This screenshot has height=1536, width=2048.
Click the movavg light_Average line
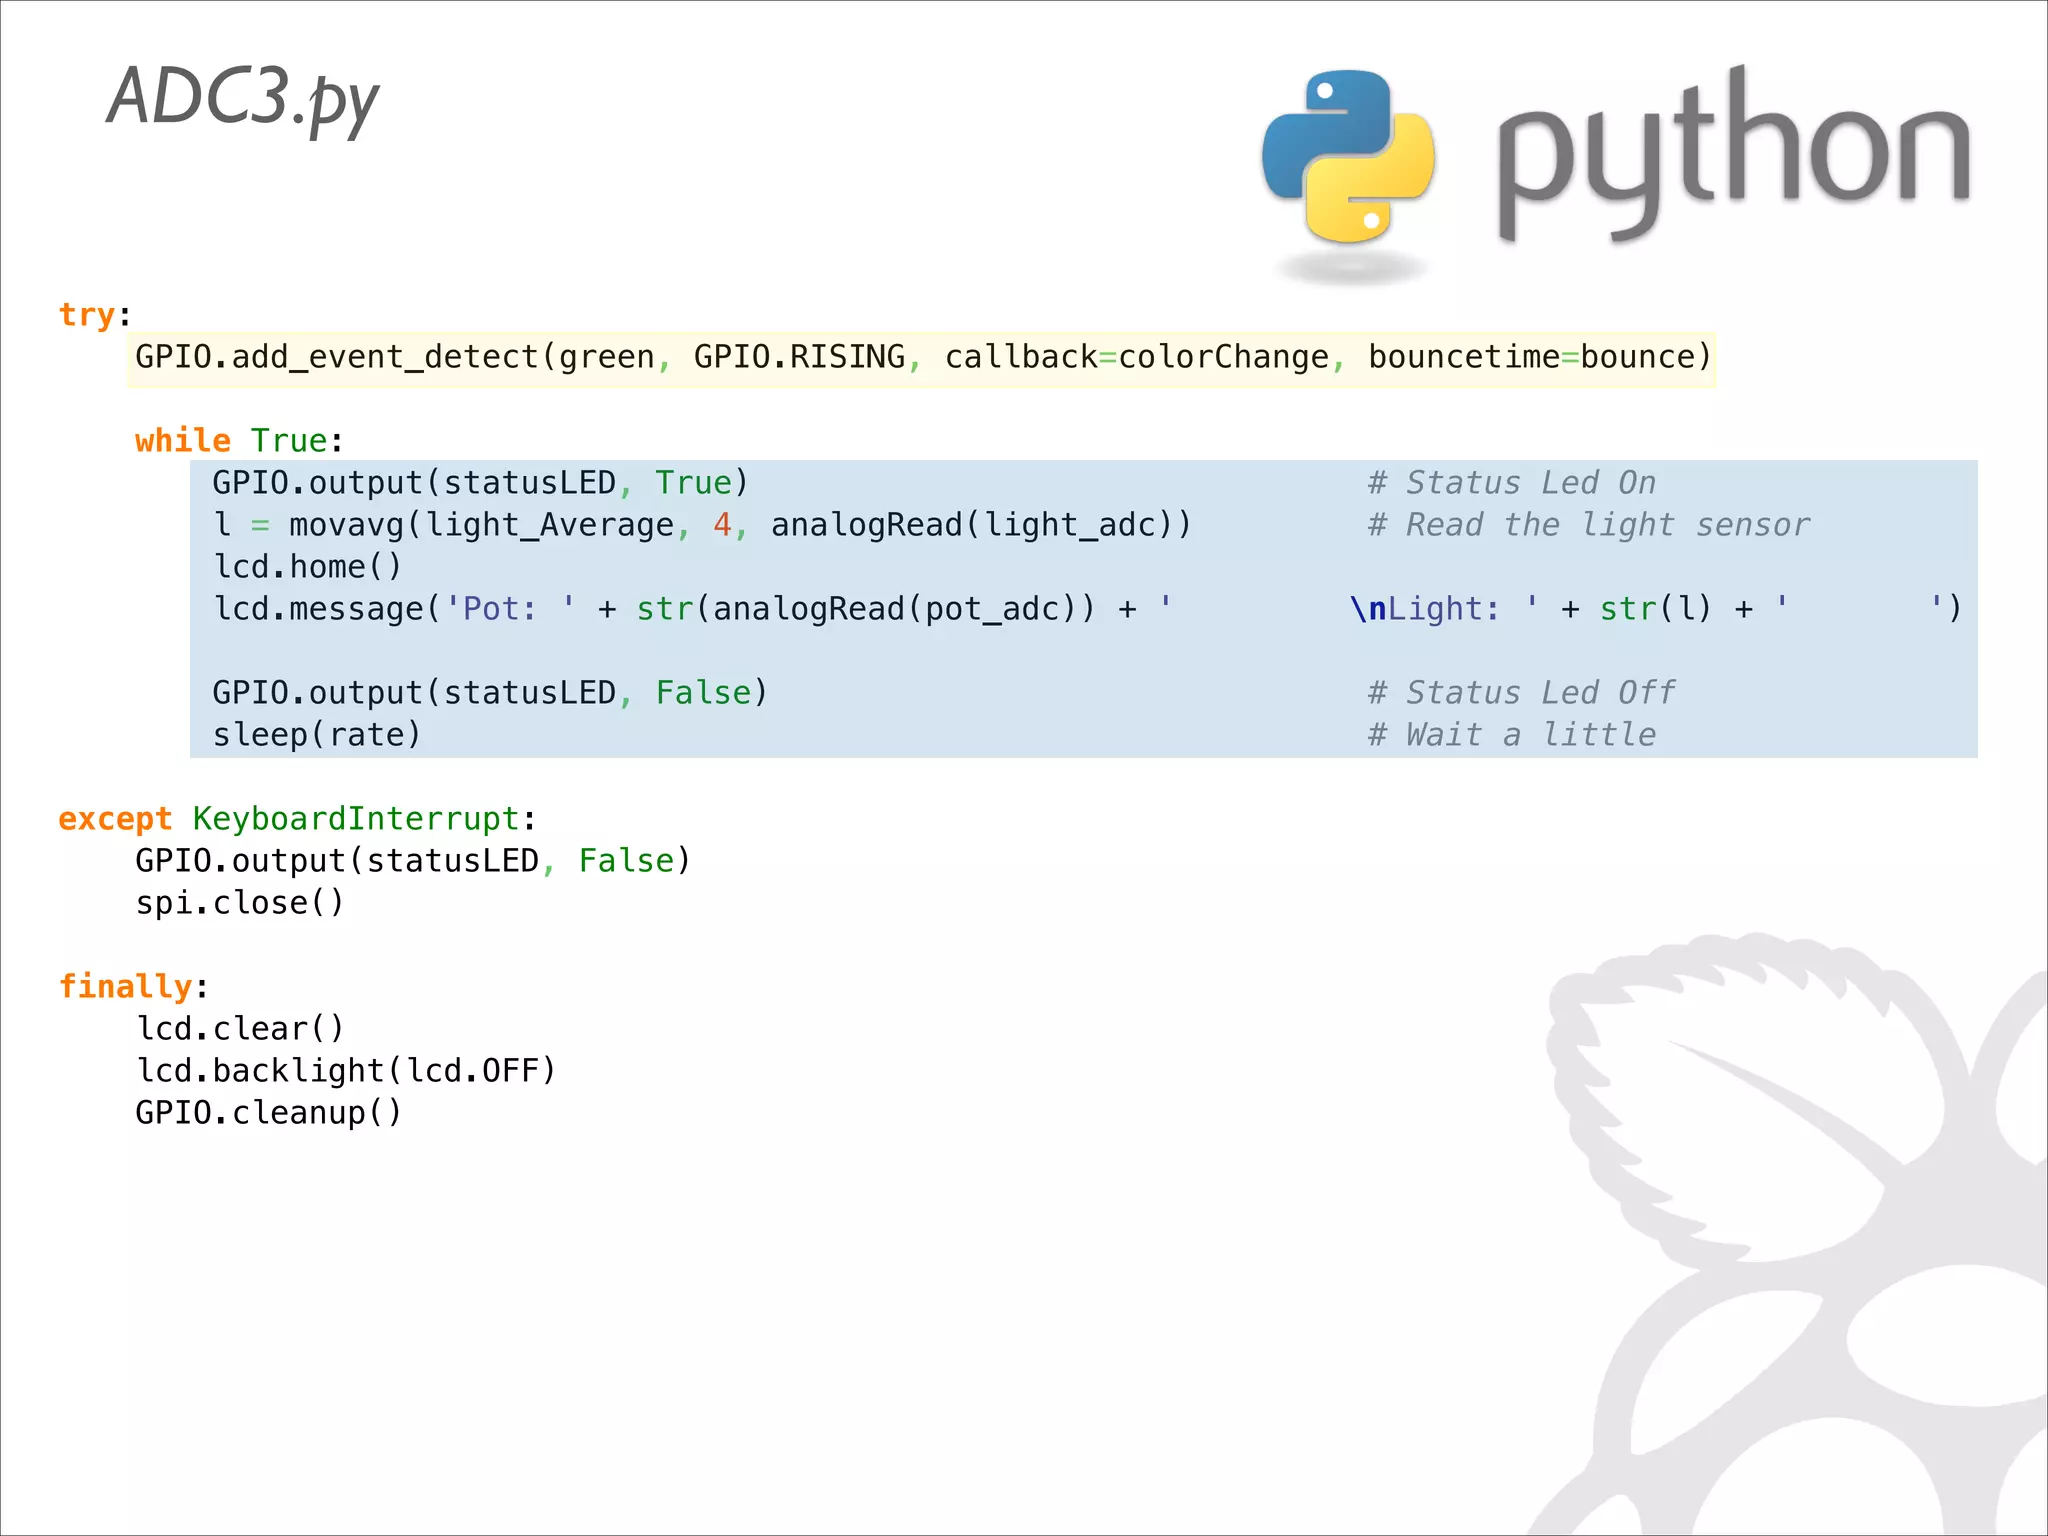tap(700, 526)
